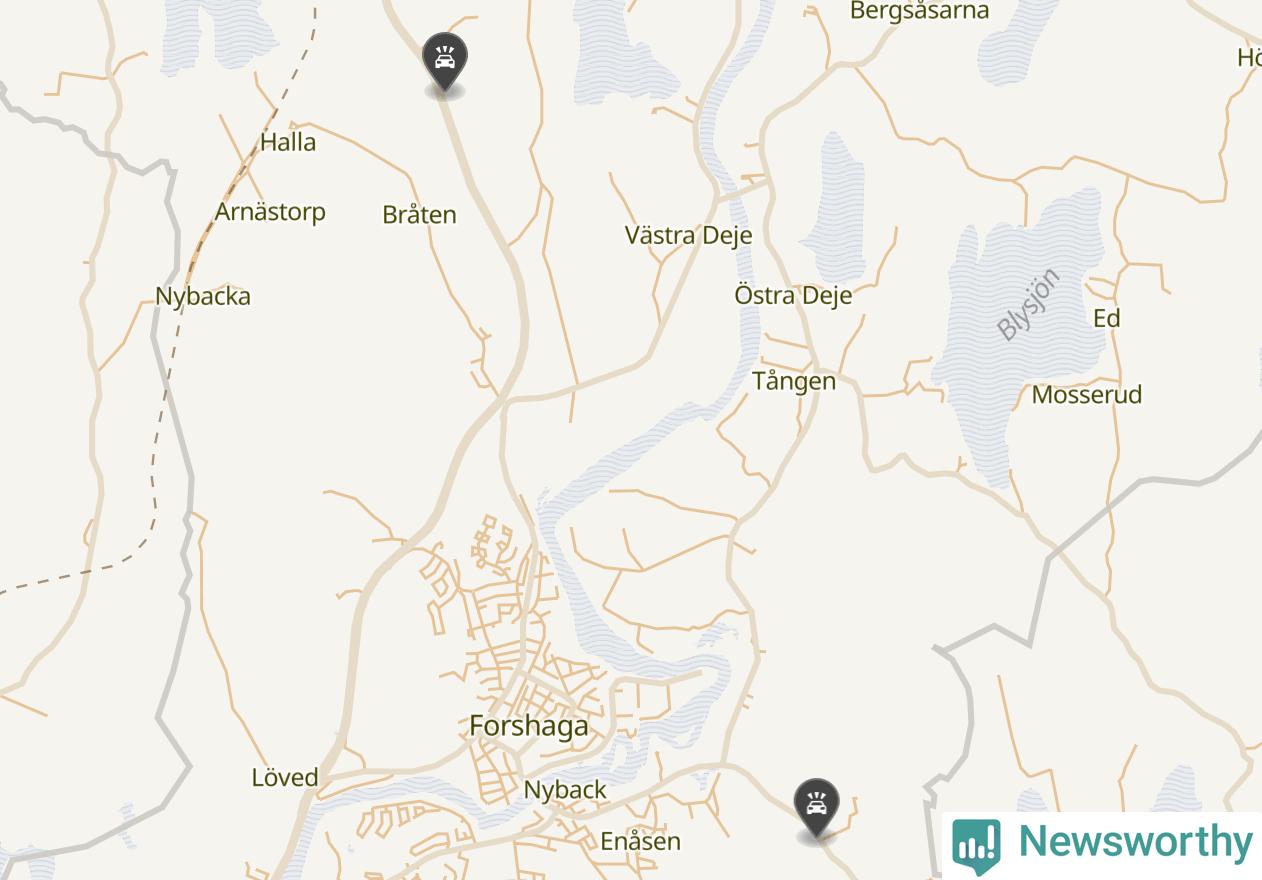Viewport: 1262px width, 880px height.
Task: Select the Forshaga town label
Action: pos(529,726)
